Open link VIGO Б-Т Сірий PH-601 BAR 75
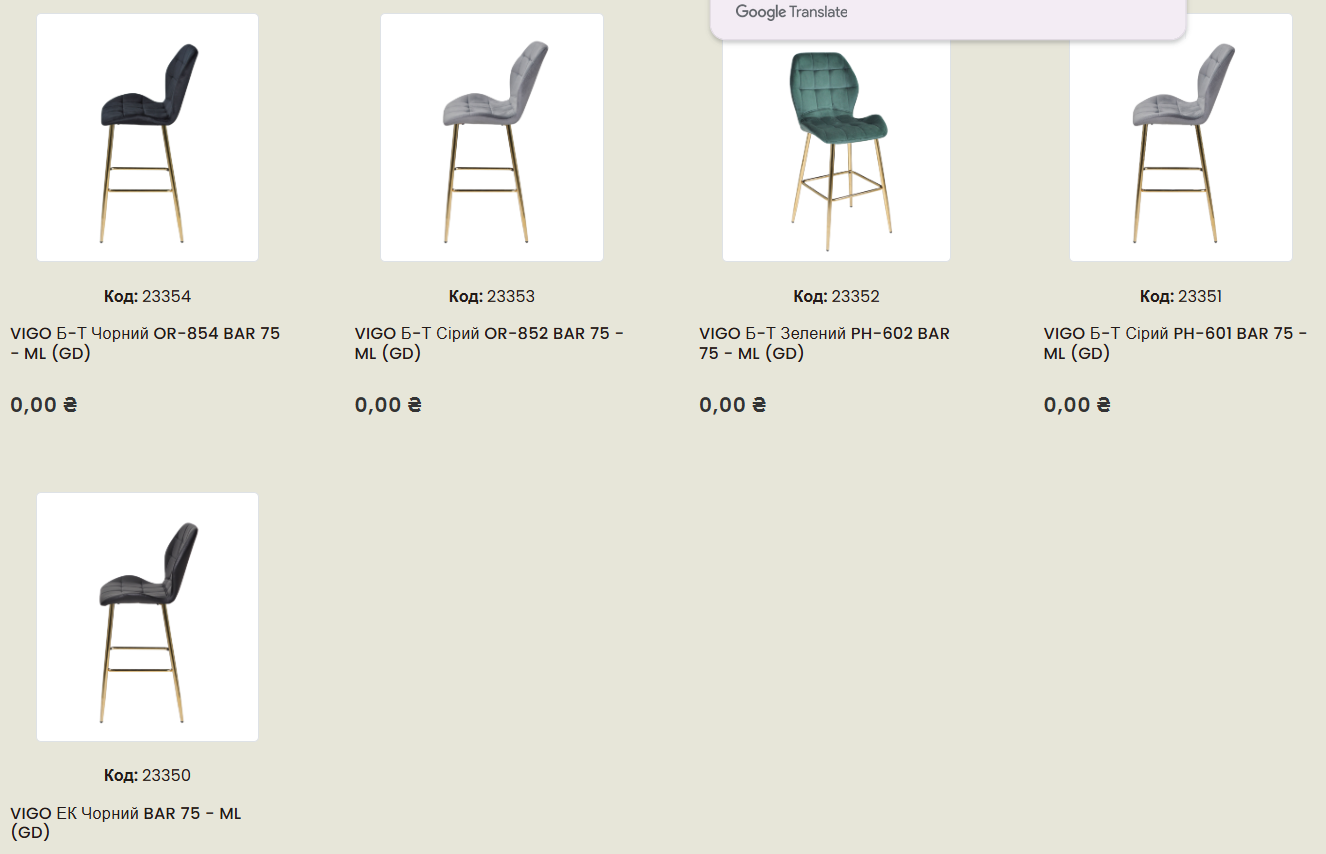This screenshot has height=854, width=1326. (x=1175, y=343)
